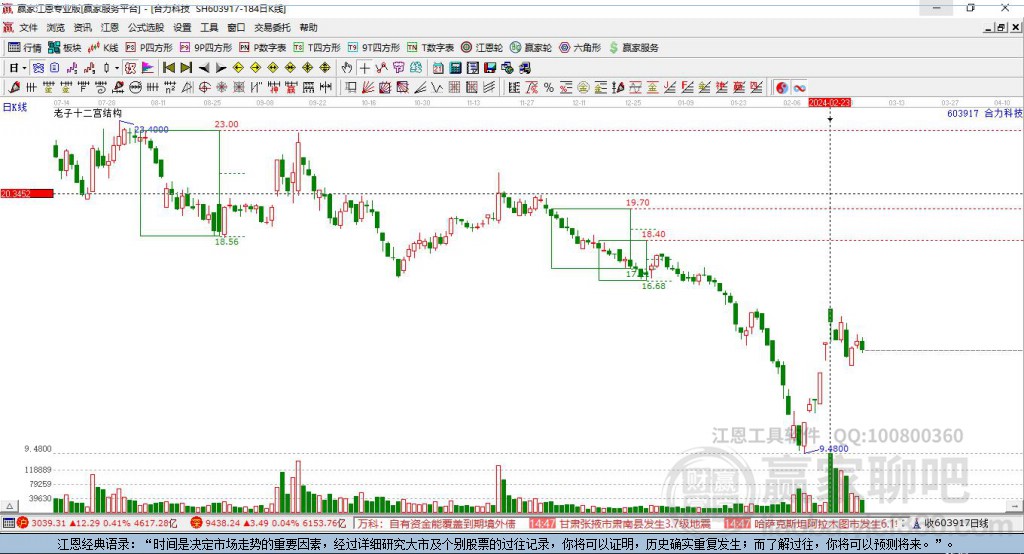Select the red target circle tool

click(204, 88)
